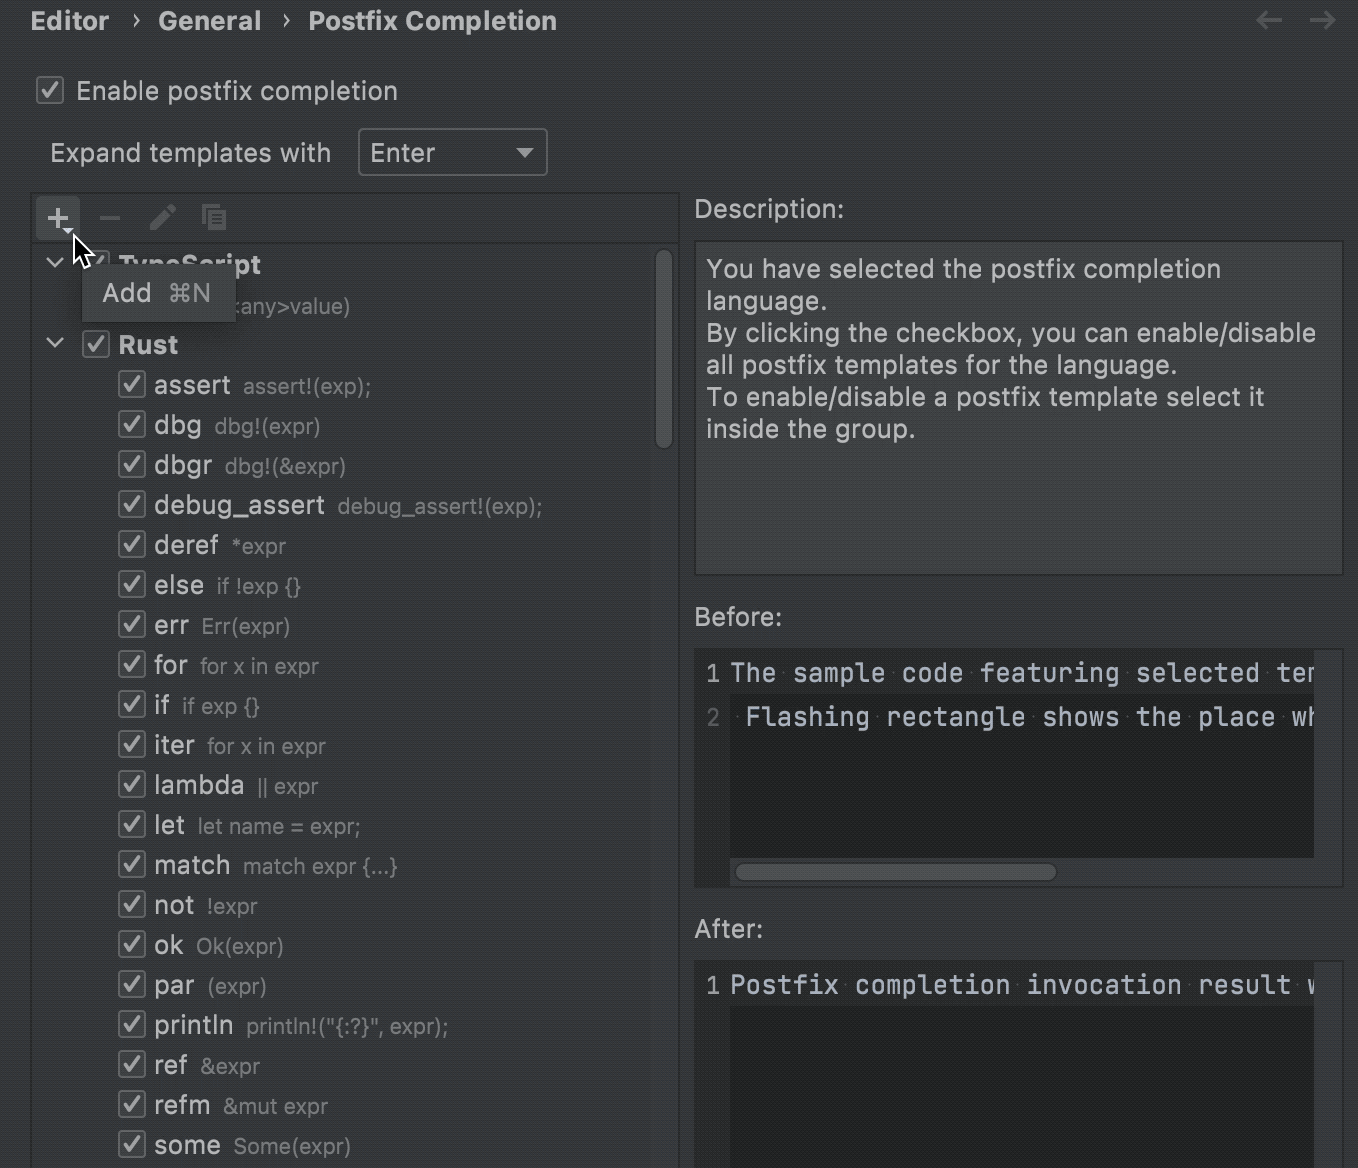Viewport: 1358px width, 1168px height.
Task: Click the template list vertical scrollbar
Action: pos(663,350)
